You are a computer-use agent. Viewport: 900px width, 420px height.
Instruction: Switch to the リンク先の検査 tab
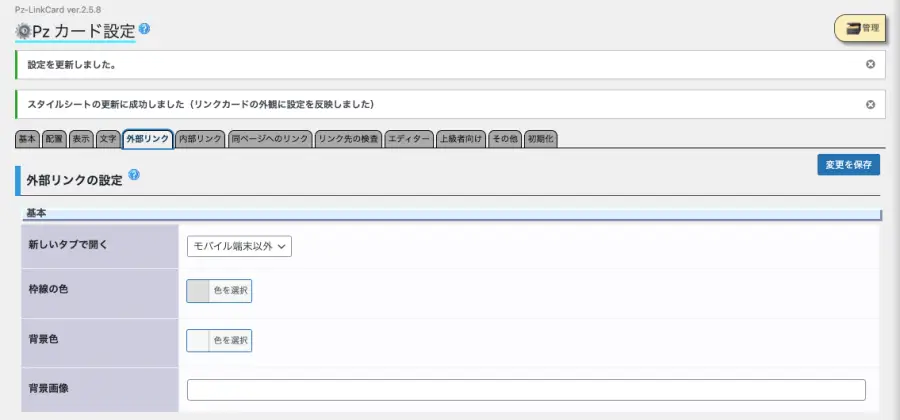pos(348,139)
